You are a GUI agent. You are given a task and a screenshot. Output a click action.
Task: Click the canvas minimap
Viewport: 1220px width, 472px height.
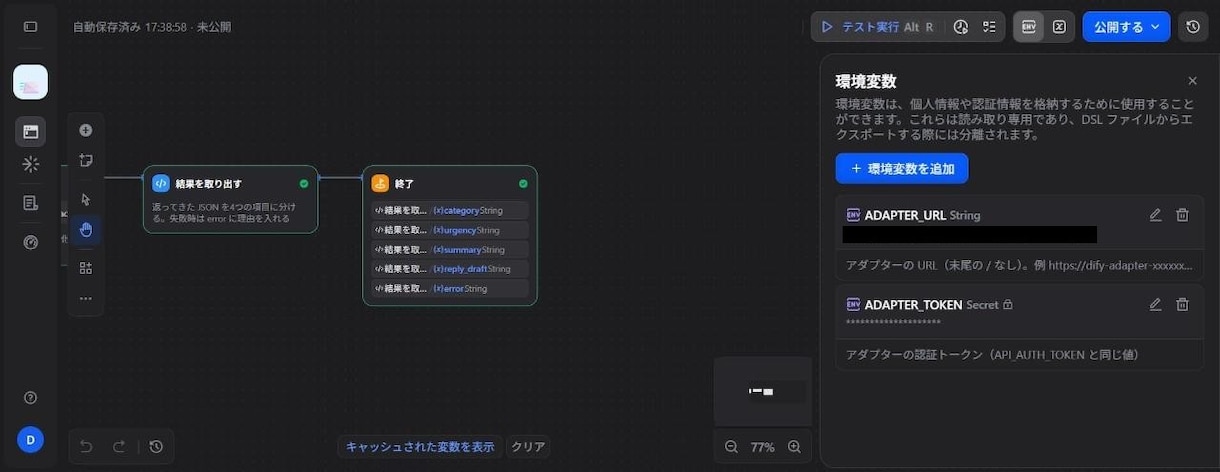pos(763,391)
